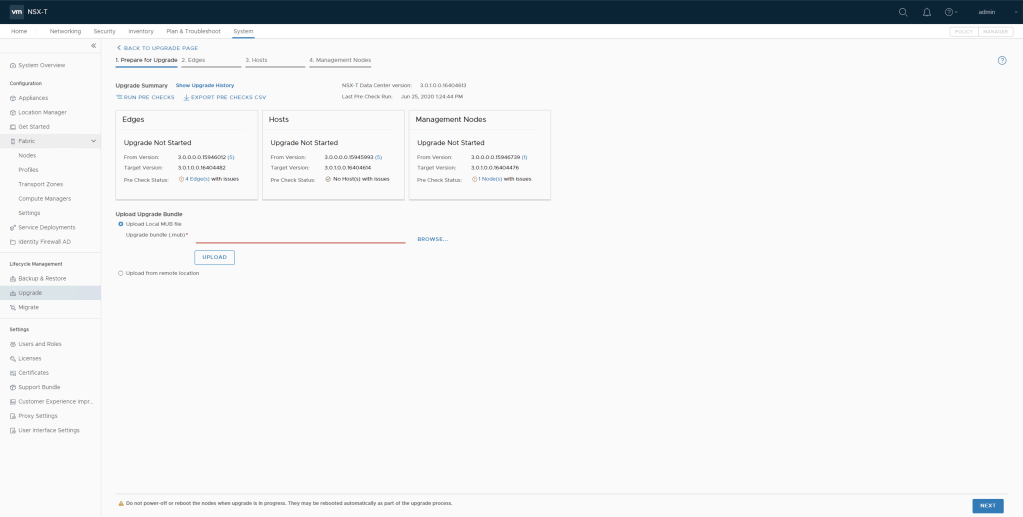Open the admin user dropdown
This screenshot has height=517, width=1023.
click(987, 12)
